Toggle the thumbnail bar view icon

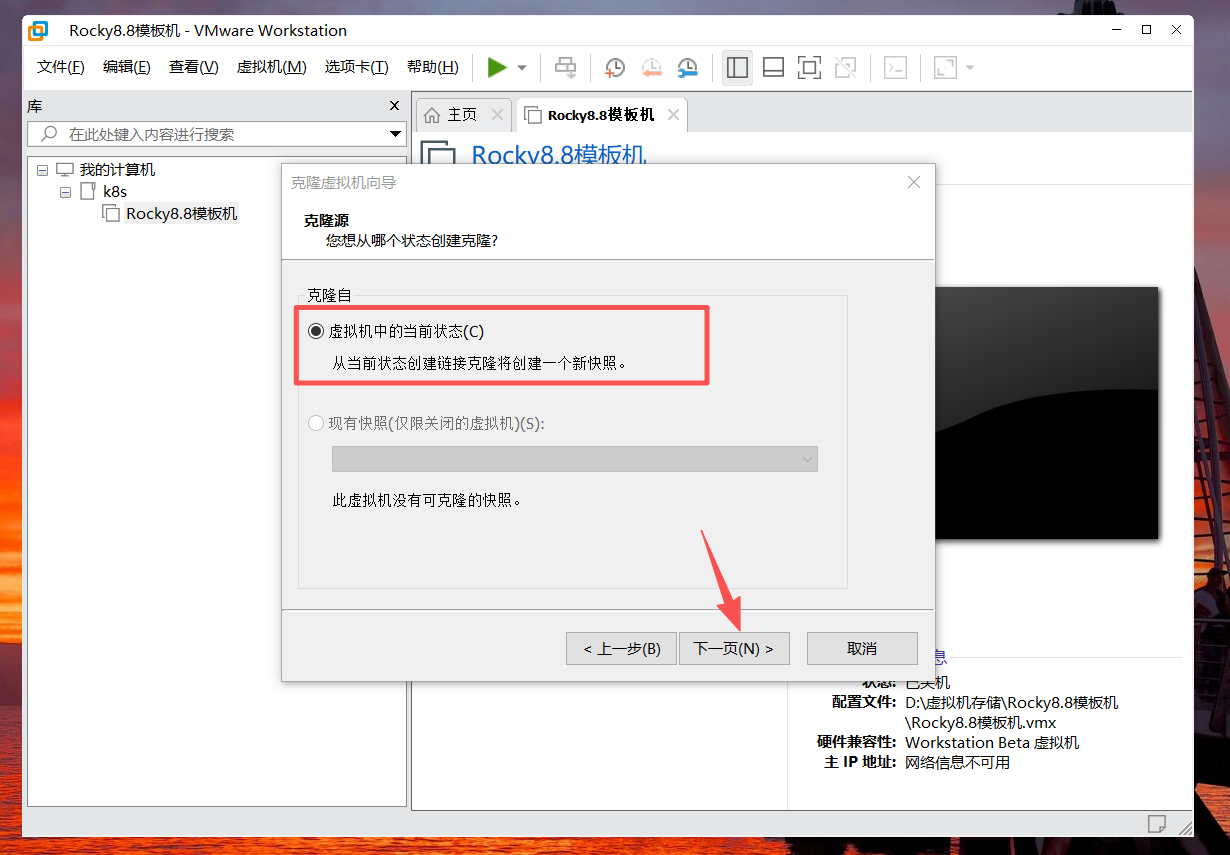pyautogui.click(x=773, y=67)
